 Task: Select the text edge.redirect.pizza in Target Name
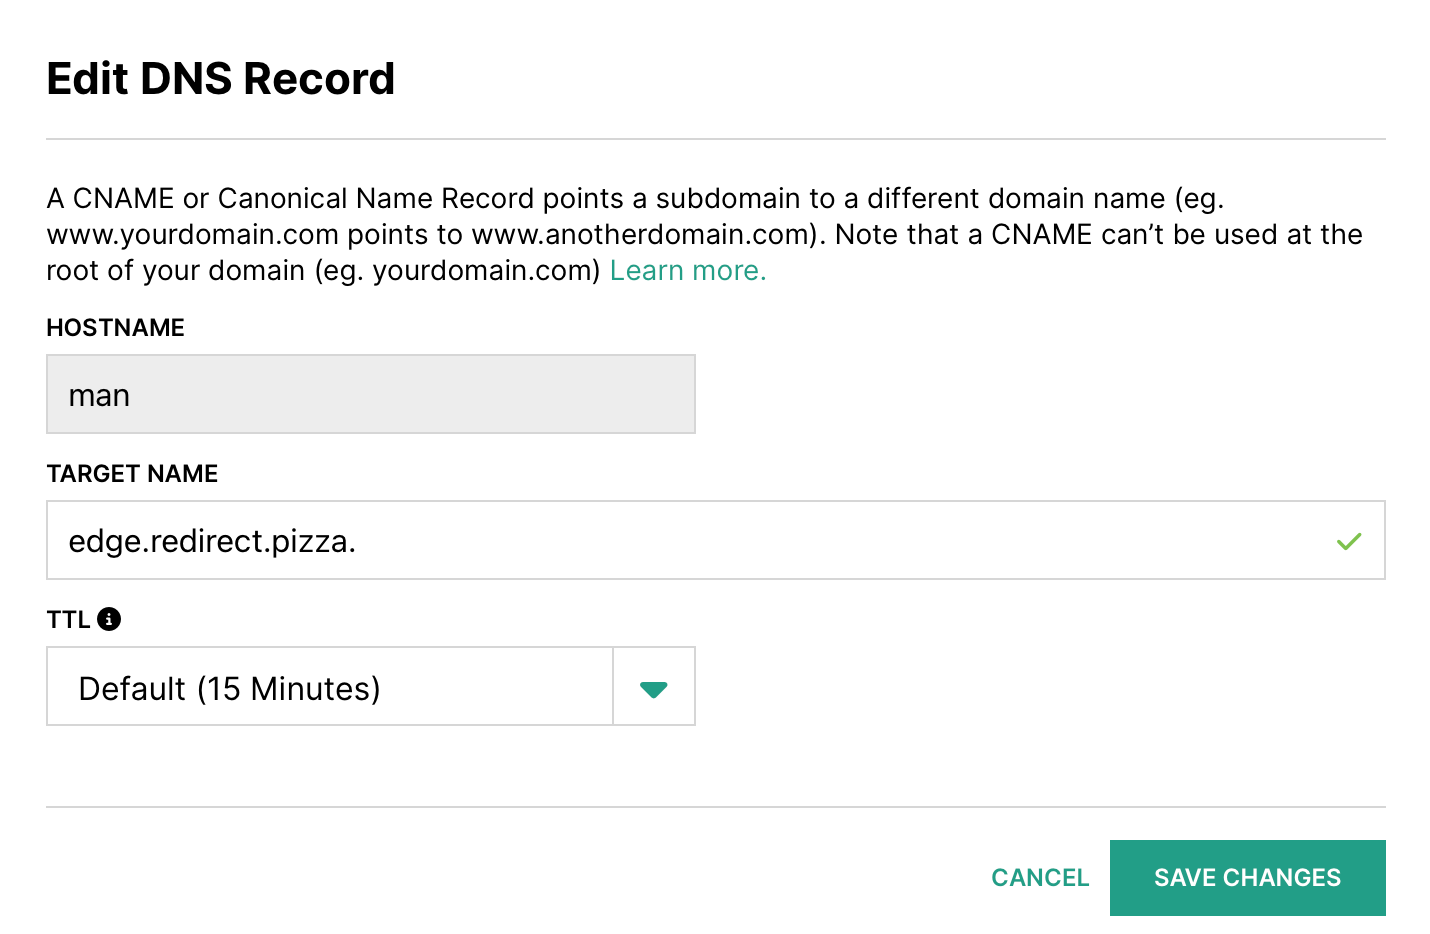[x=212, y=541]
